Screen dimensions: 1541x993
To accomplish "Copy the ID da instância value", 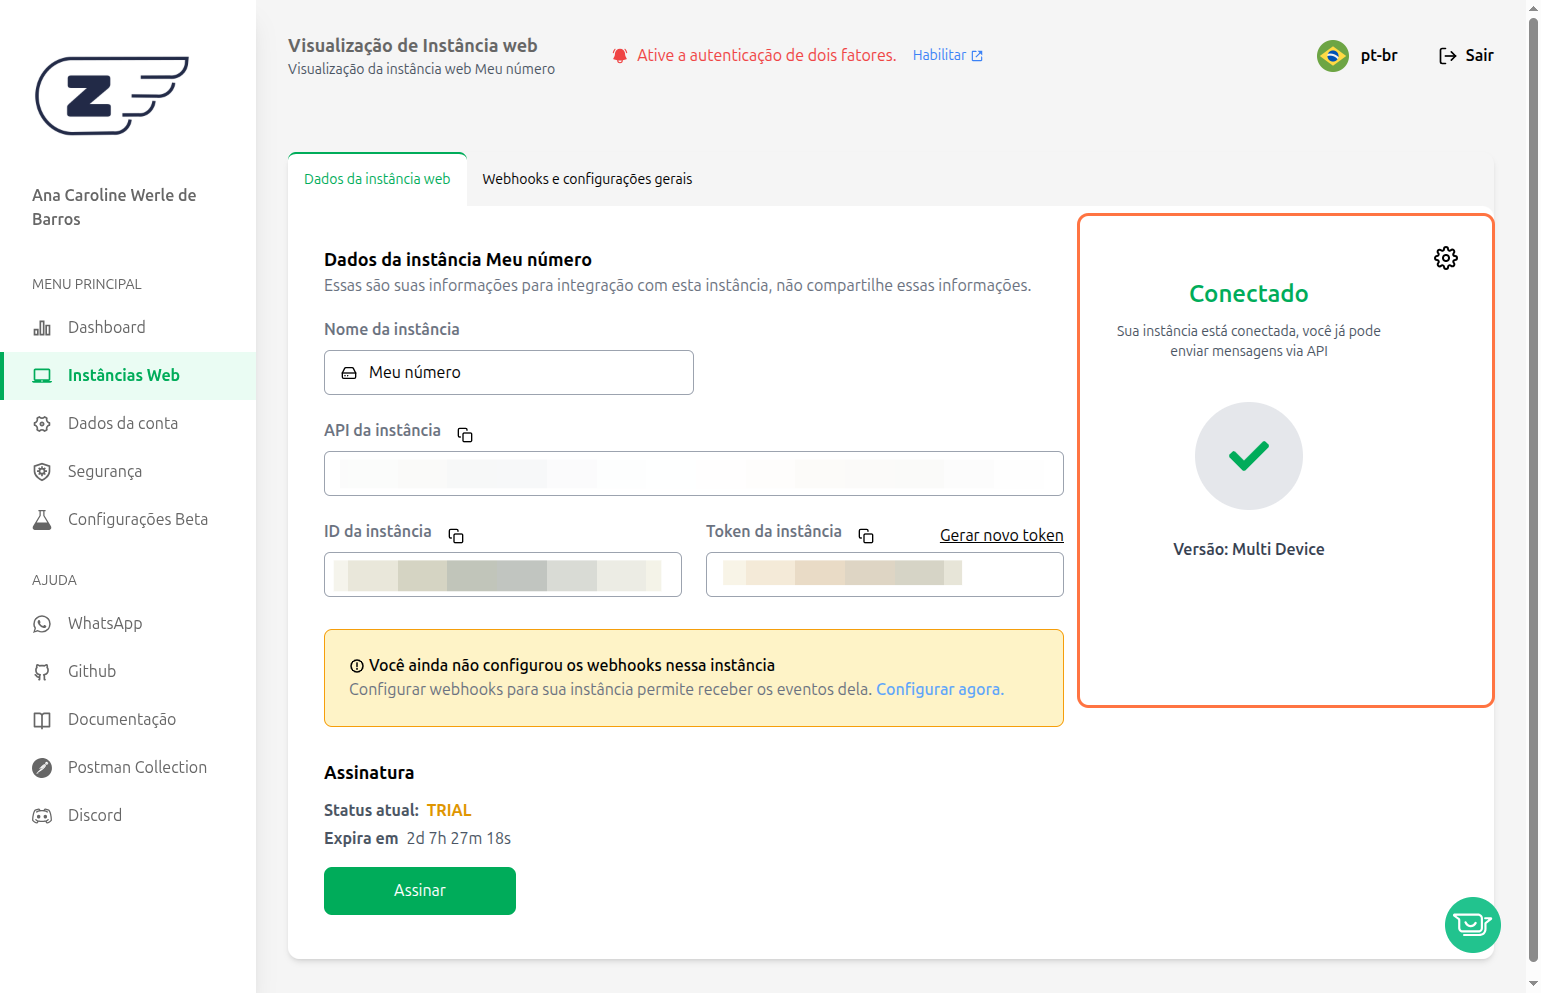I will [x=456, y=536].
